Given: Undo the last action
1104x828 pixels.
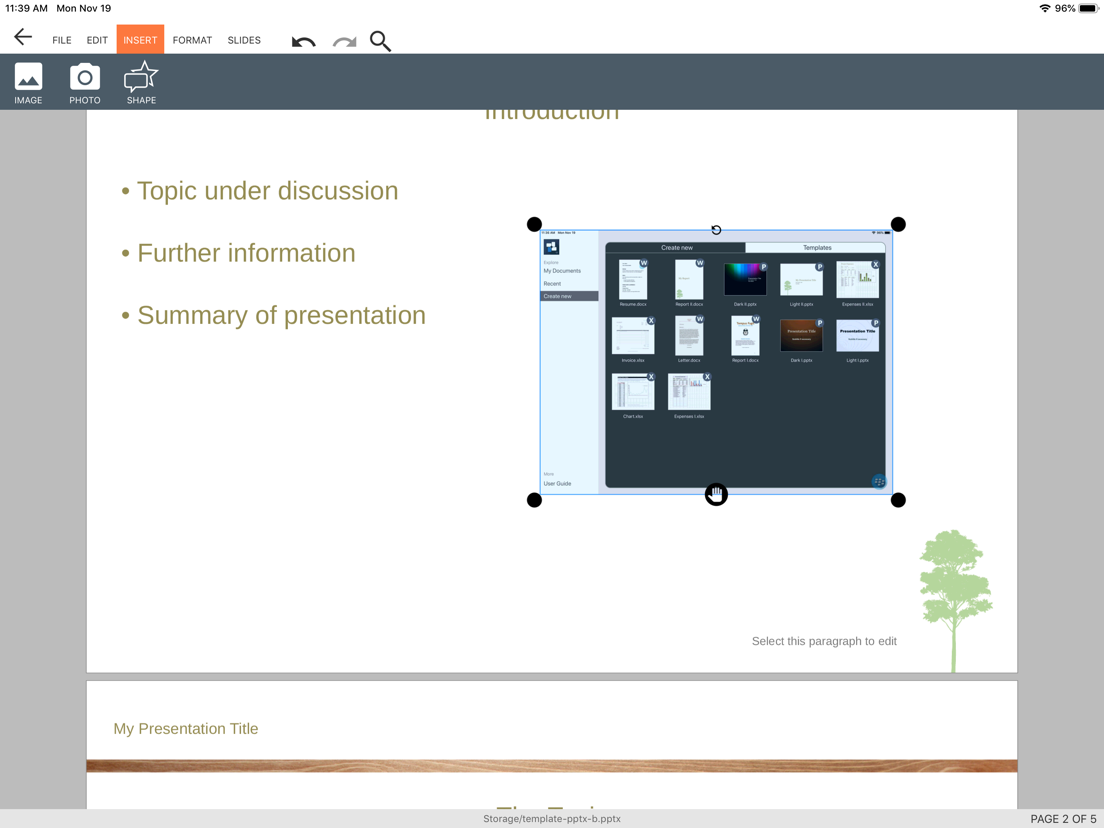Looking at the screenshot, I should point(303,42).
